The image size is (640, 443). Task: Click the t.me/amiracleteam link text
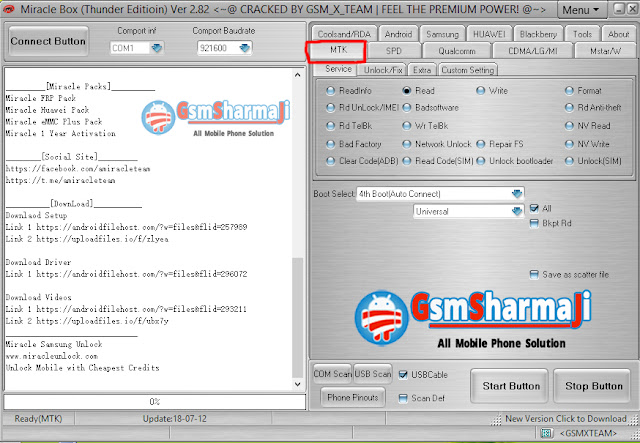pyautogui.click(x=60, y=180)
